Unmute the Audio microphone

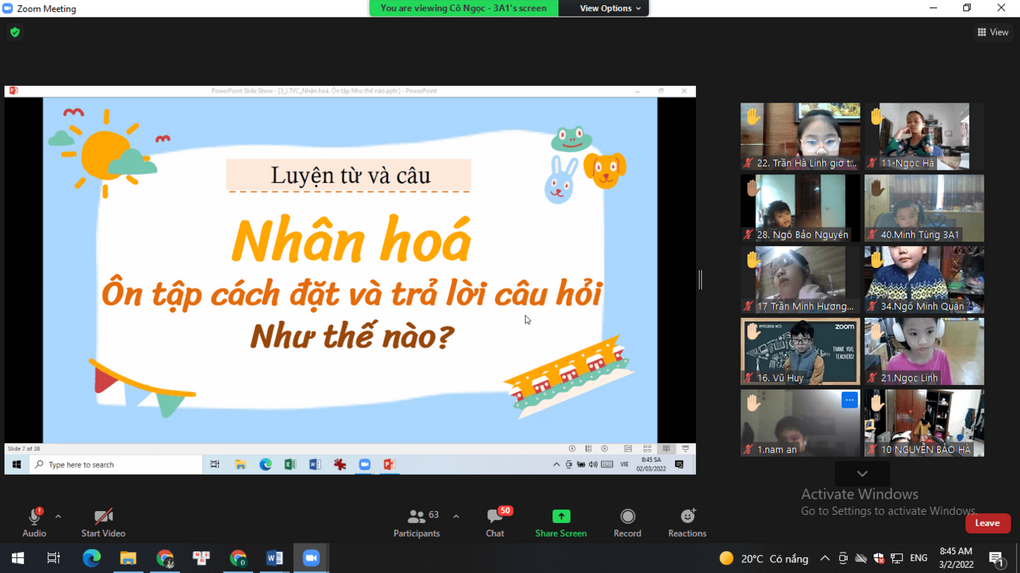[34, 522]
